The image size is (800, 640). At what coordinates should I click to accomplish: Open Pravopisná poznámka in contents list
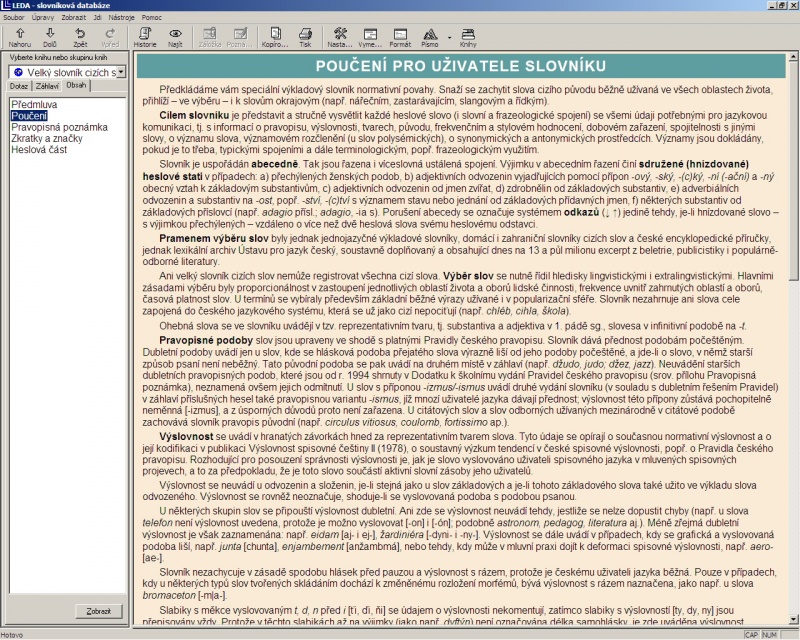tap(60, 127)
